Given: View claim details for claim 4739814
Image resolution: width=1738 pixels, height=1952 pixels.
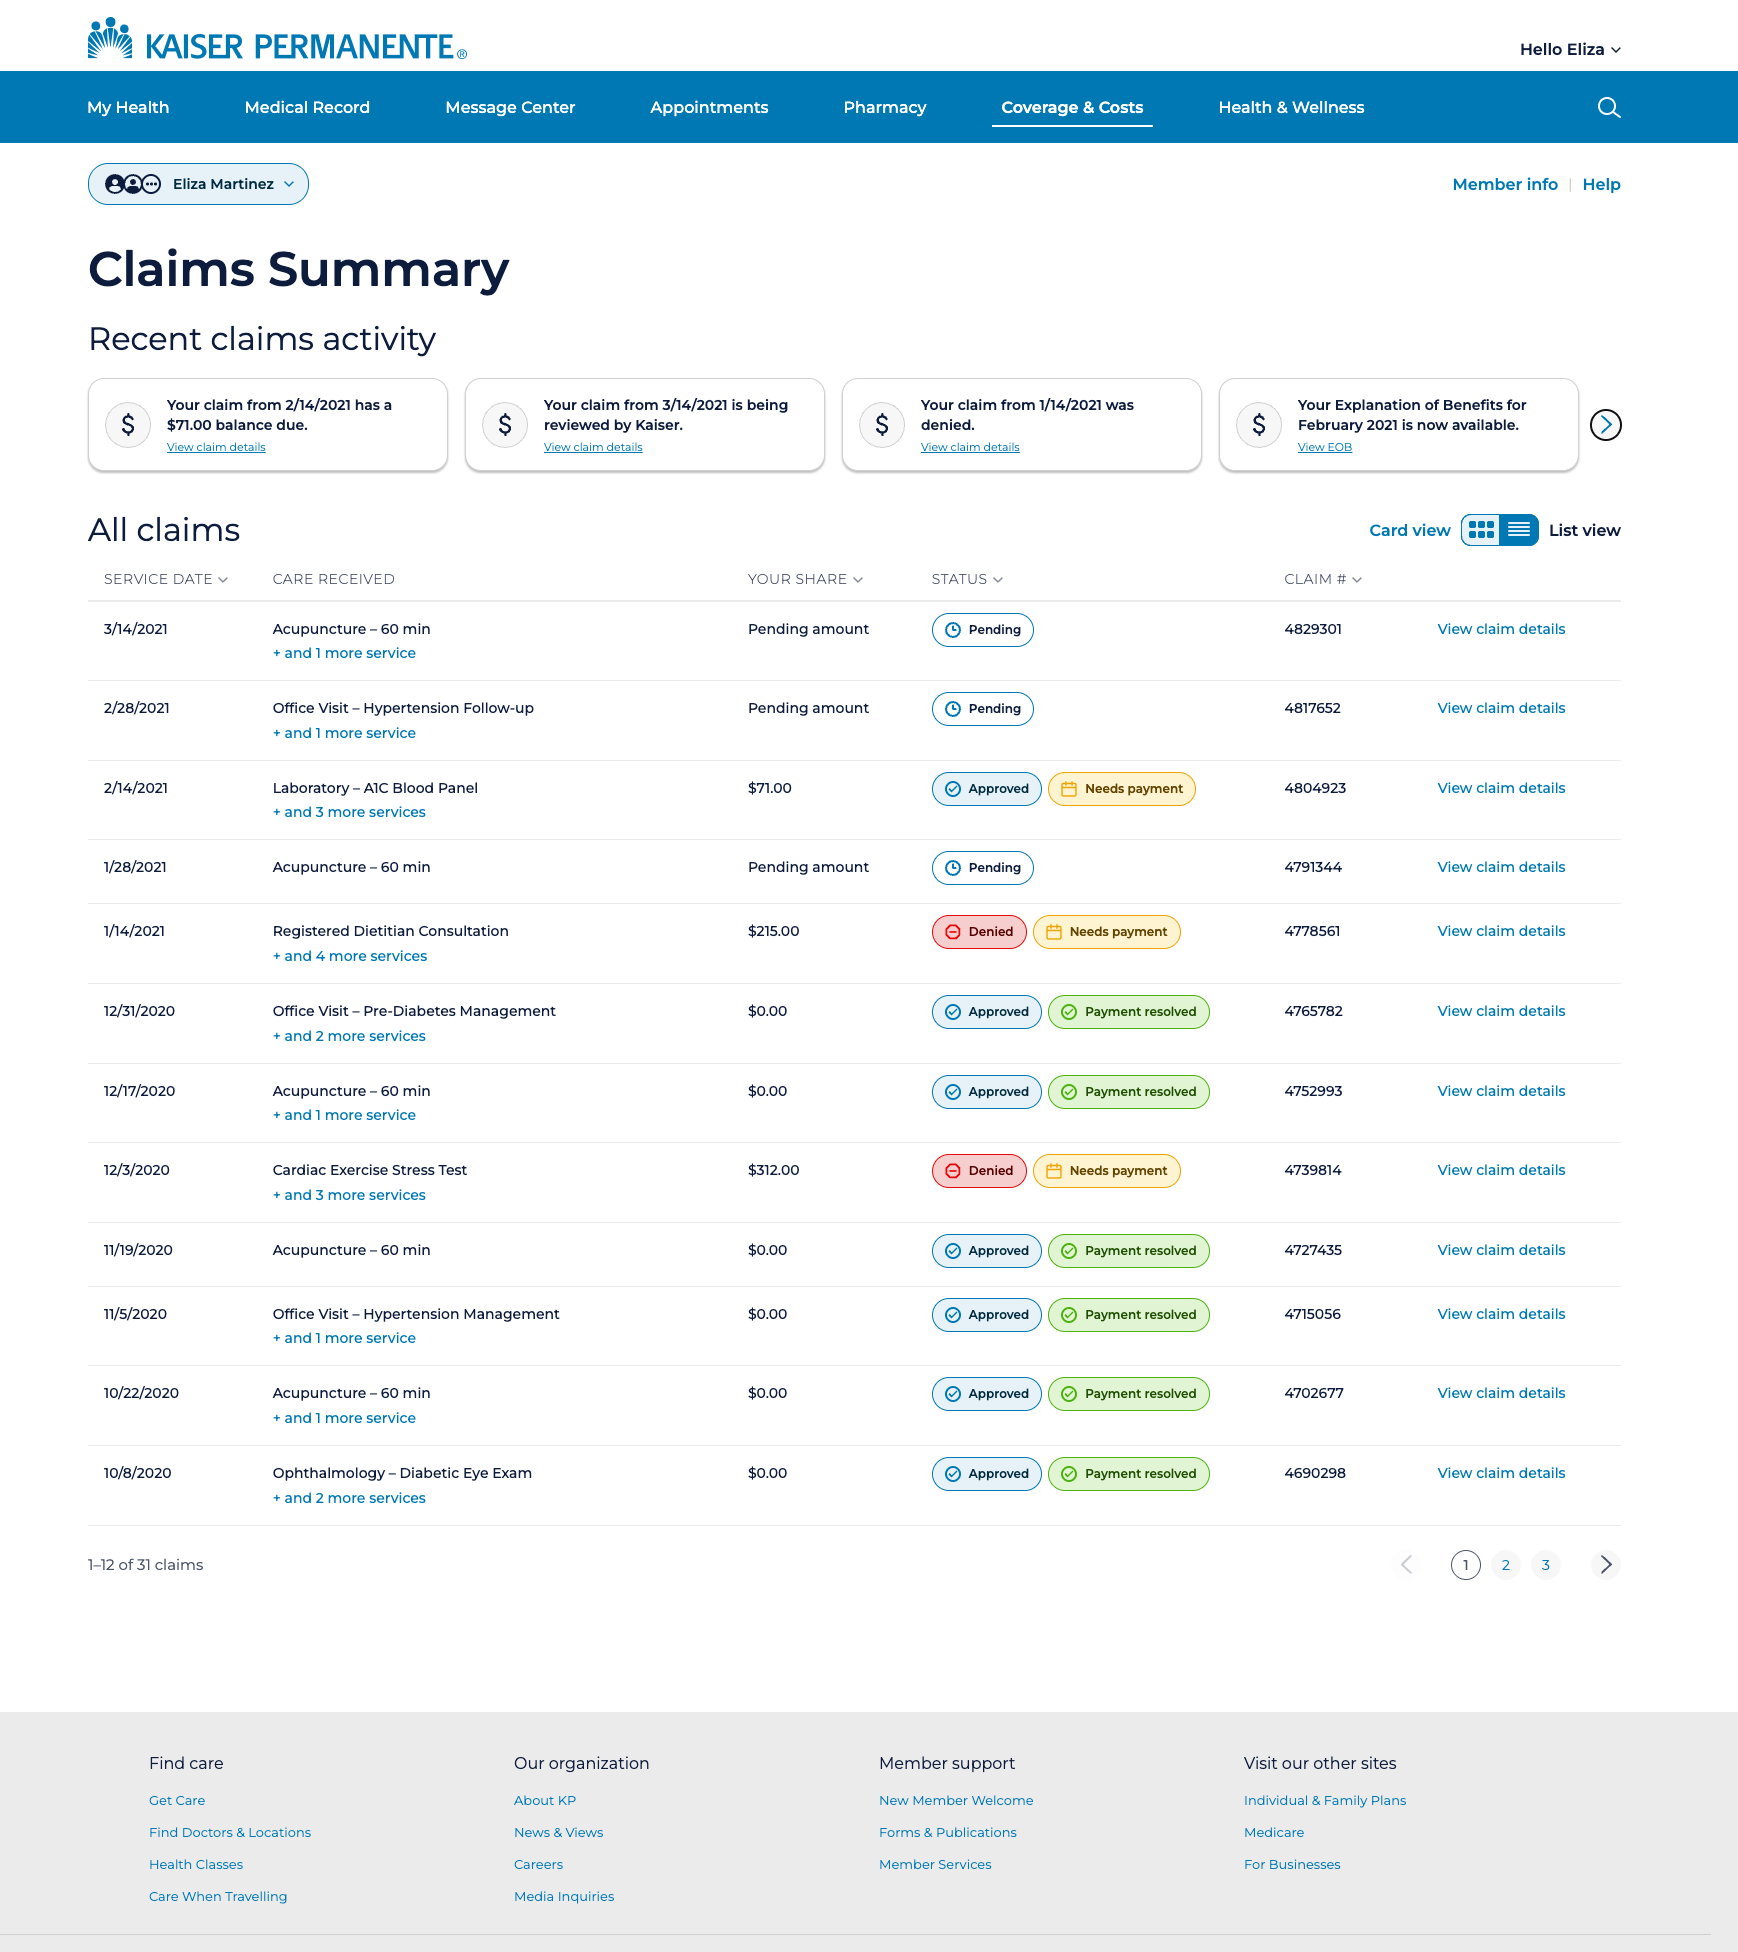Looking at the screenshot, I should (x=1501, y=1170).
